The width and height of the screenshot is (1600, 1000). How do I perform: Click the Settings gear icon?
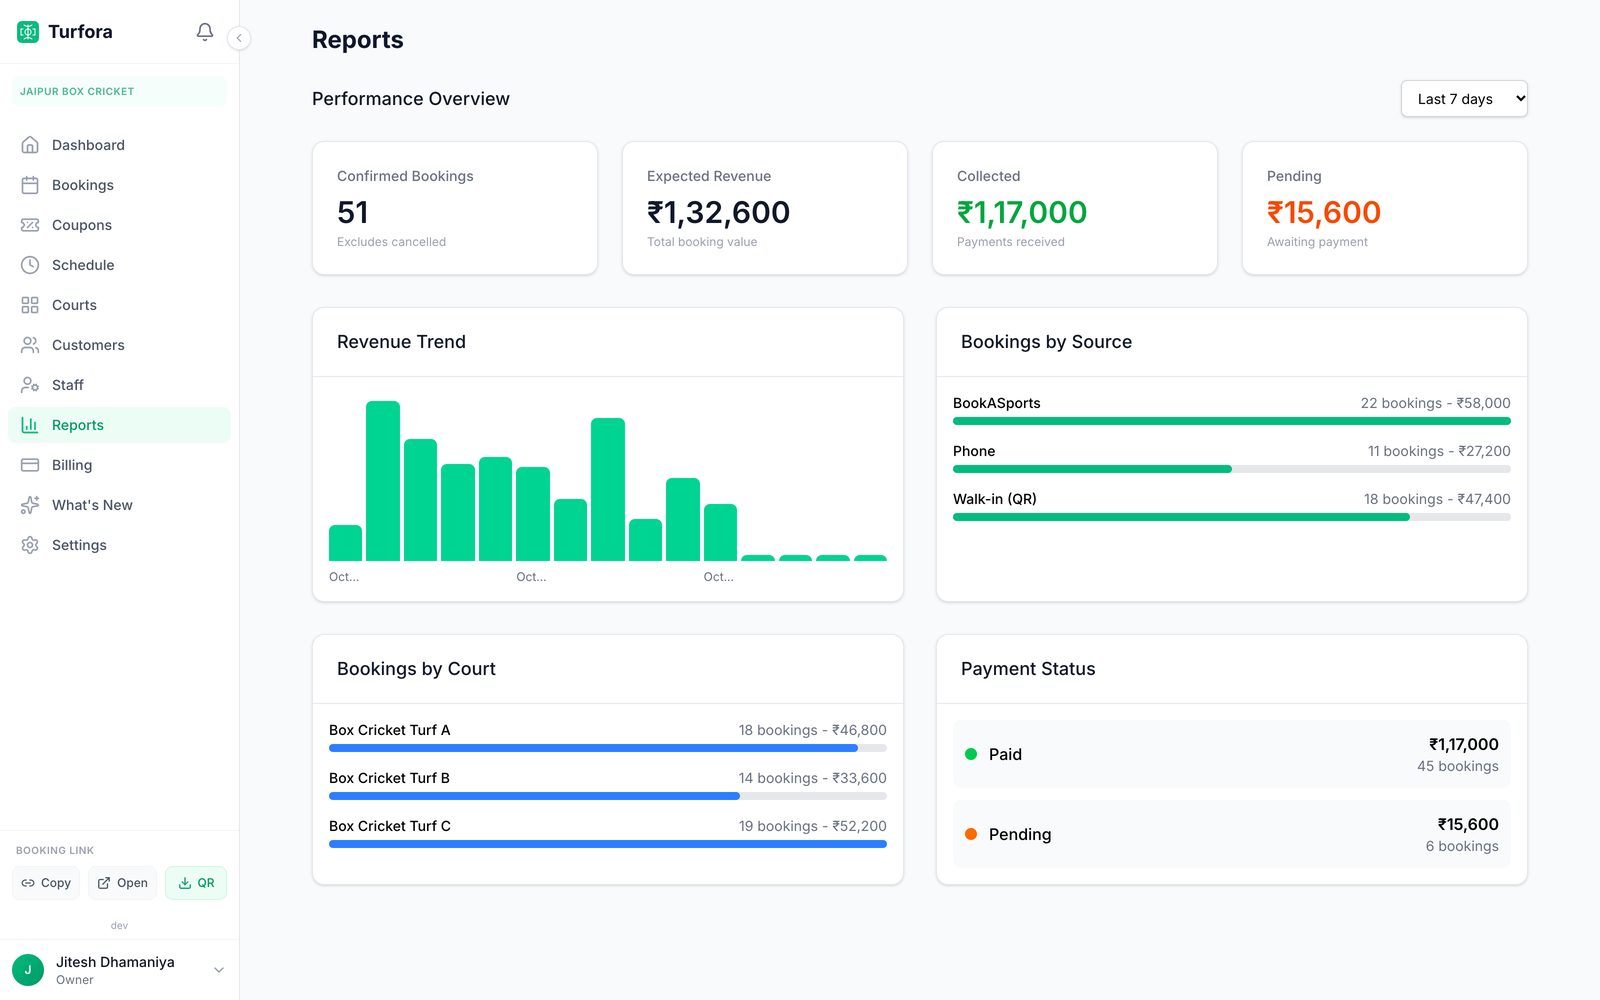click(x=30, y=545)
